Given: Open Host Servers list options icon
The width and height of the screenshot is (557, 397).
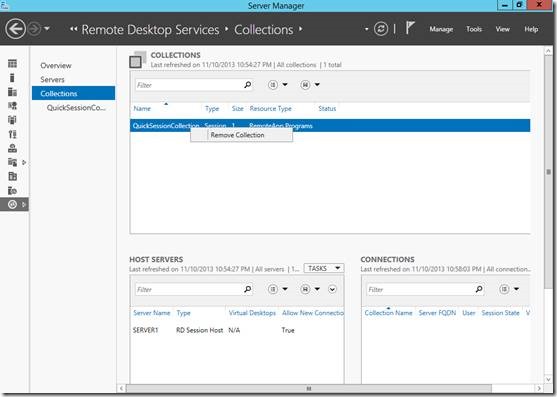Looking at the screenshot, I should [273, 289].
